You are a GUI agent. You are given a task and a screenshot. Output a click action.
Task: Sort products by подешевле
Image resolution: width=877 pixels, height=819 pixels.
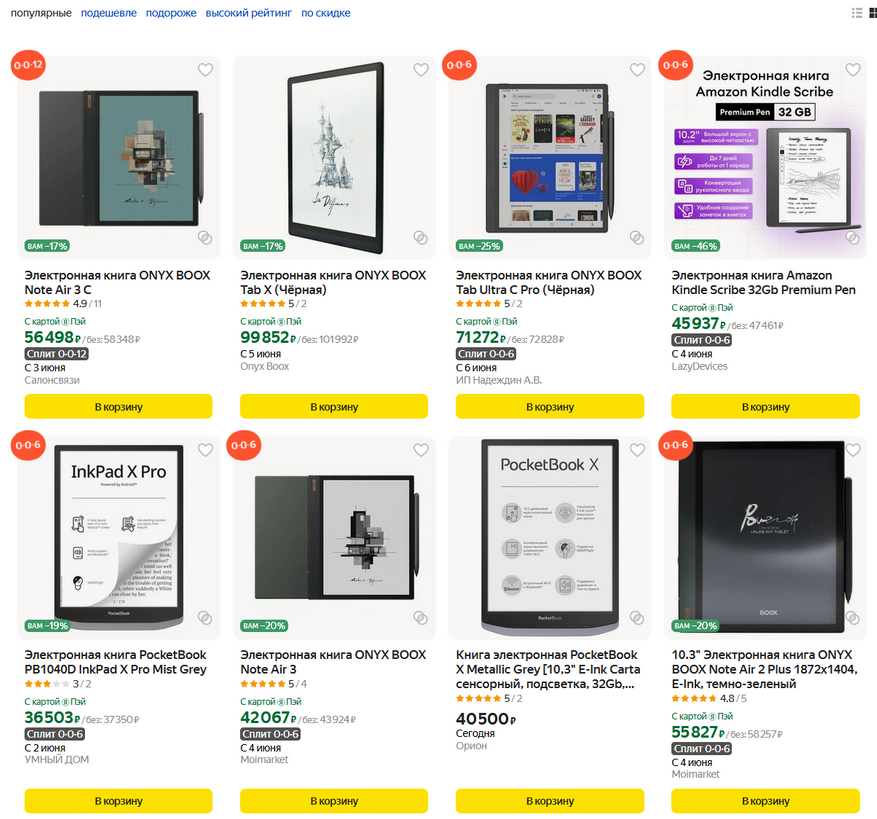pos(109,13)
